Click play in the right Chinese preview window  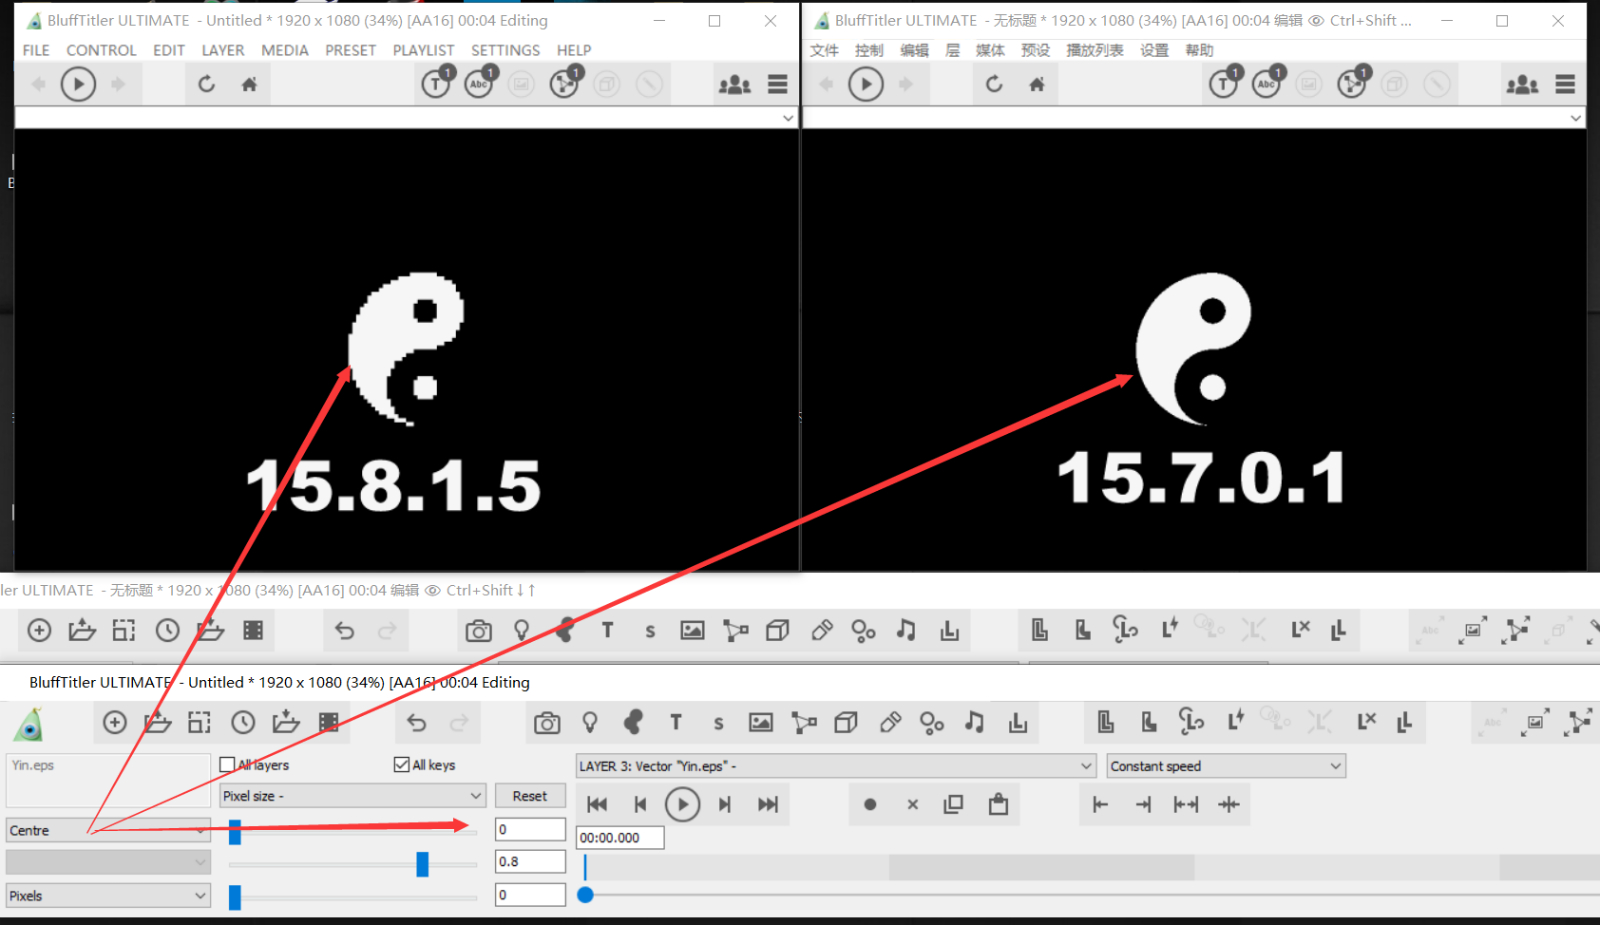pyautogui.click(x=866, y=84)
